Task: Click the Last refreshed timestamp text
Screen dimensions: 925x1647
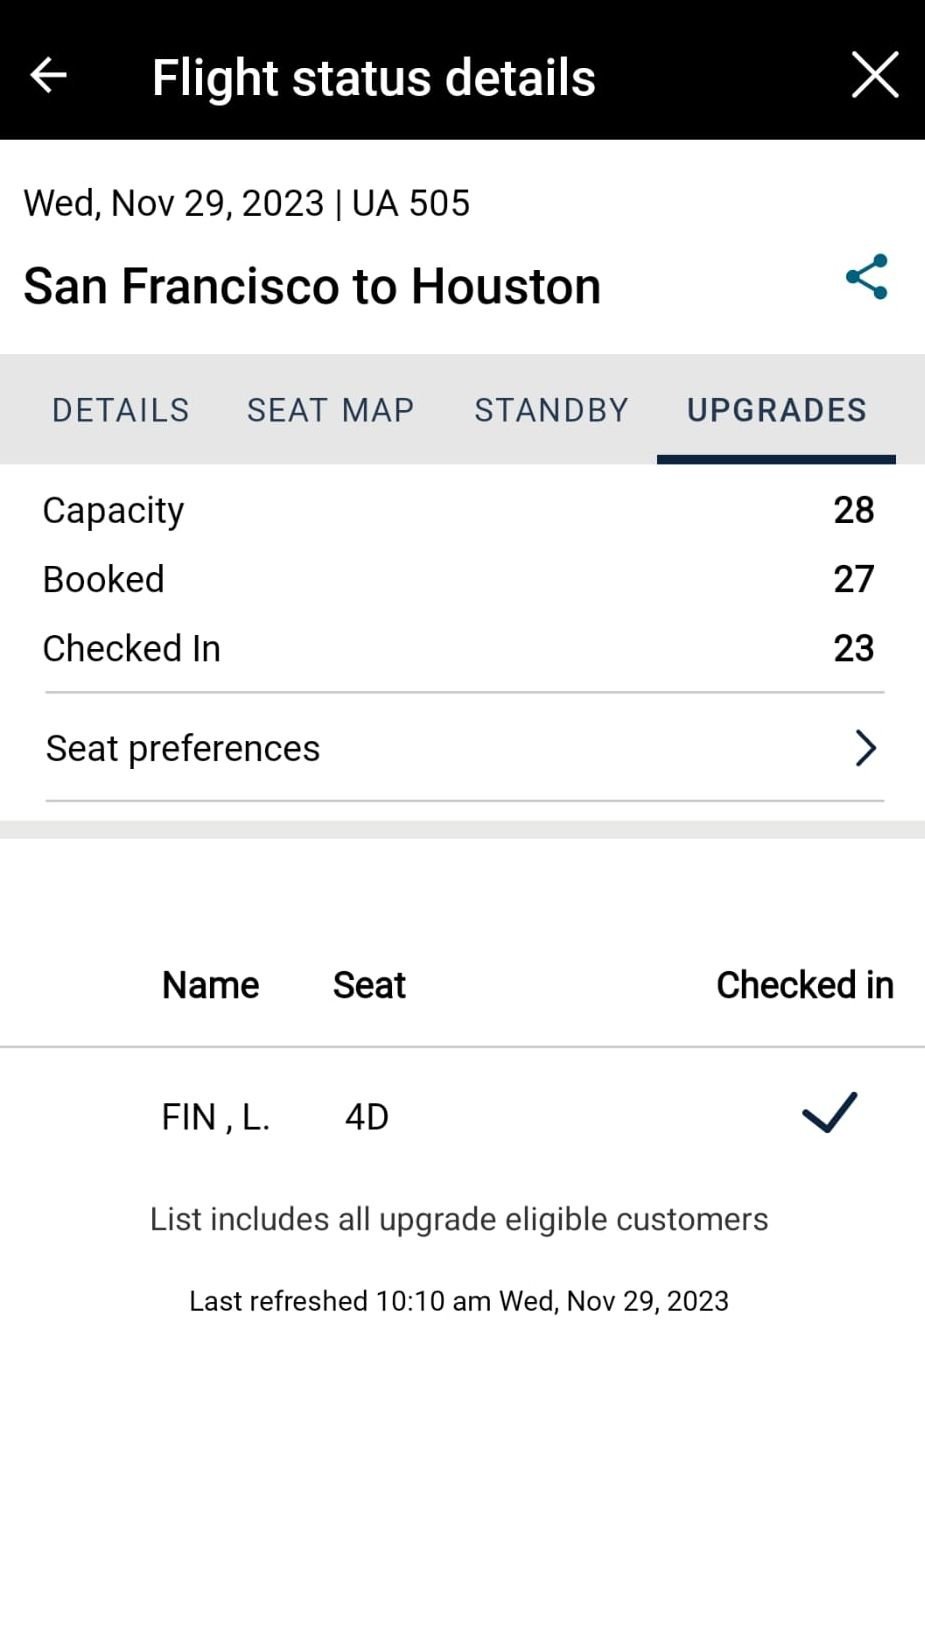Action: coord(459,1301)
